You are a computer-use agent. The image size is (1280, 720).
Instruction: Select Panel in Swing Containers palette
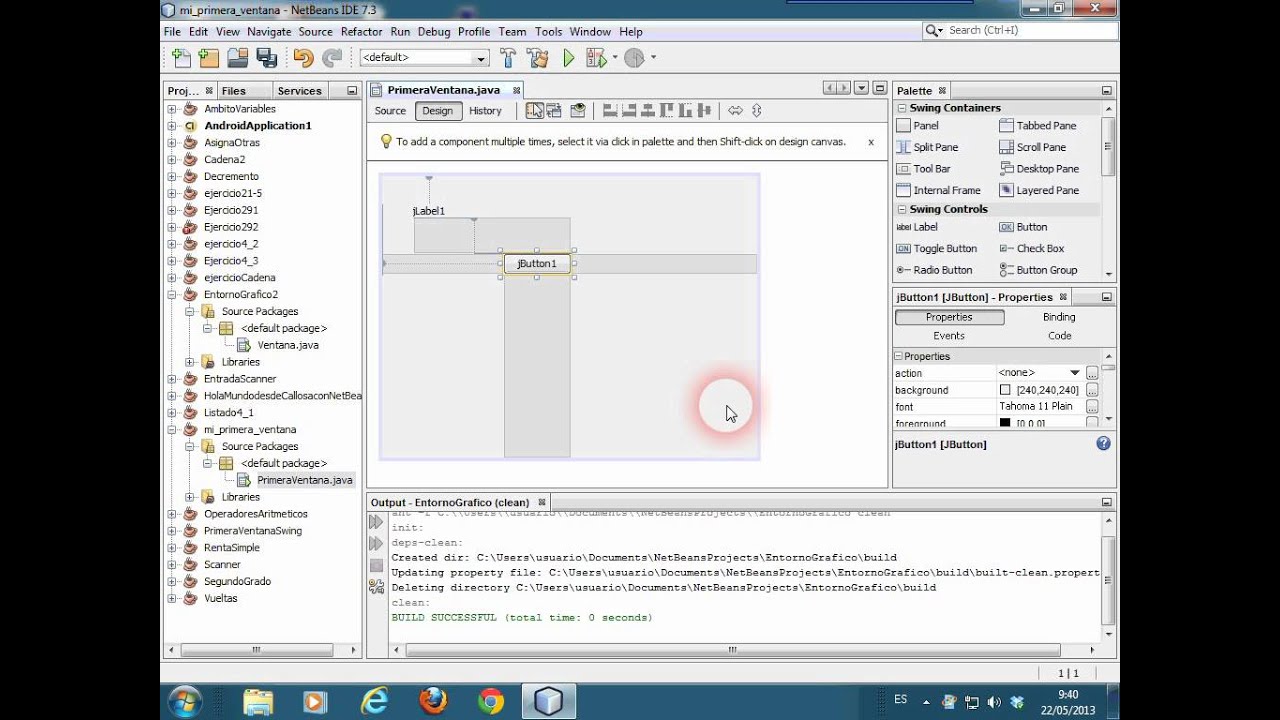click(x=917, y=126)
